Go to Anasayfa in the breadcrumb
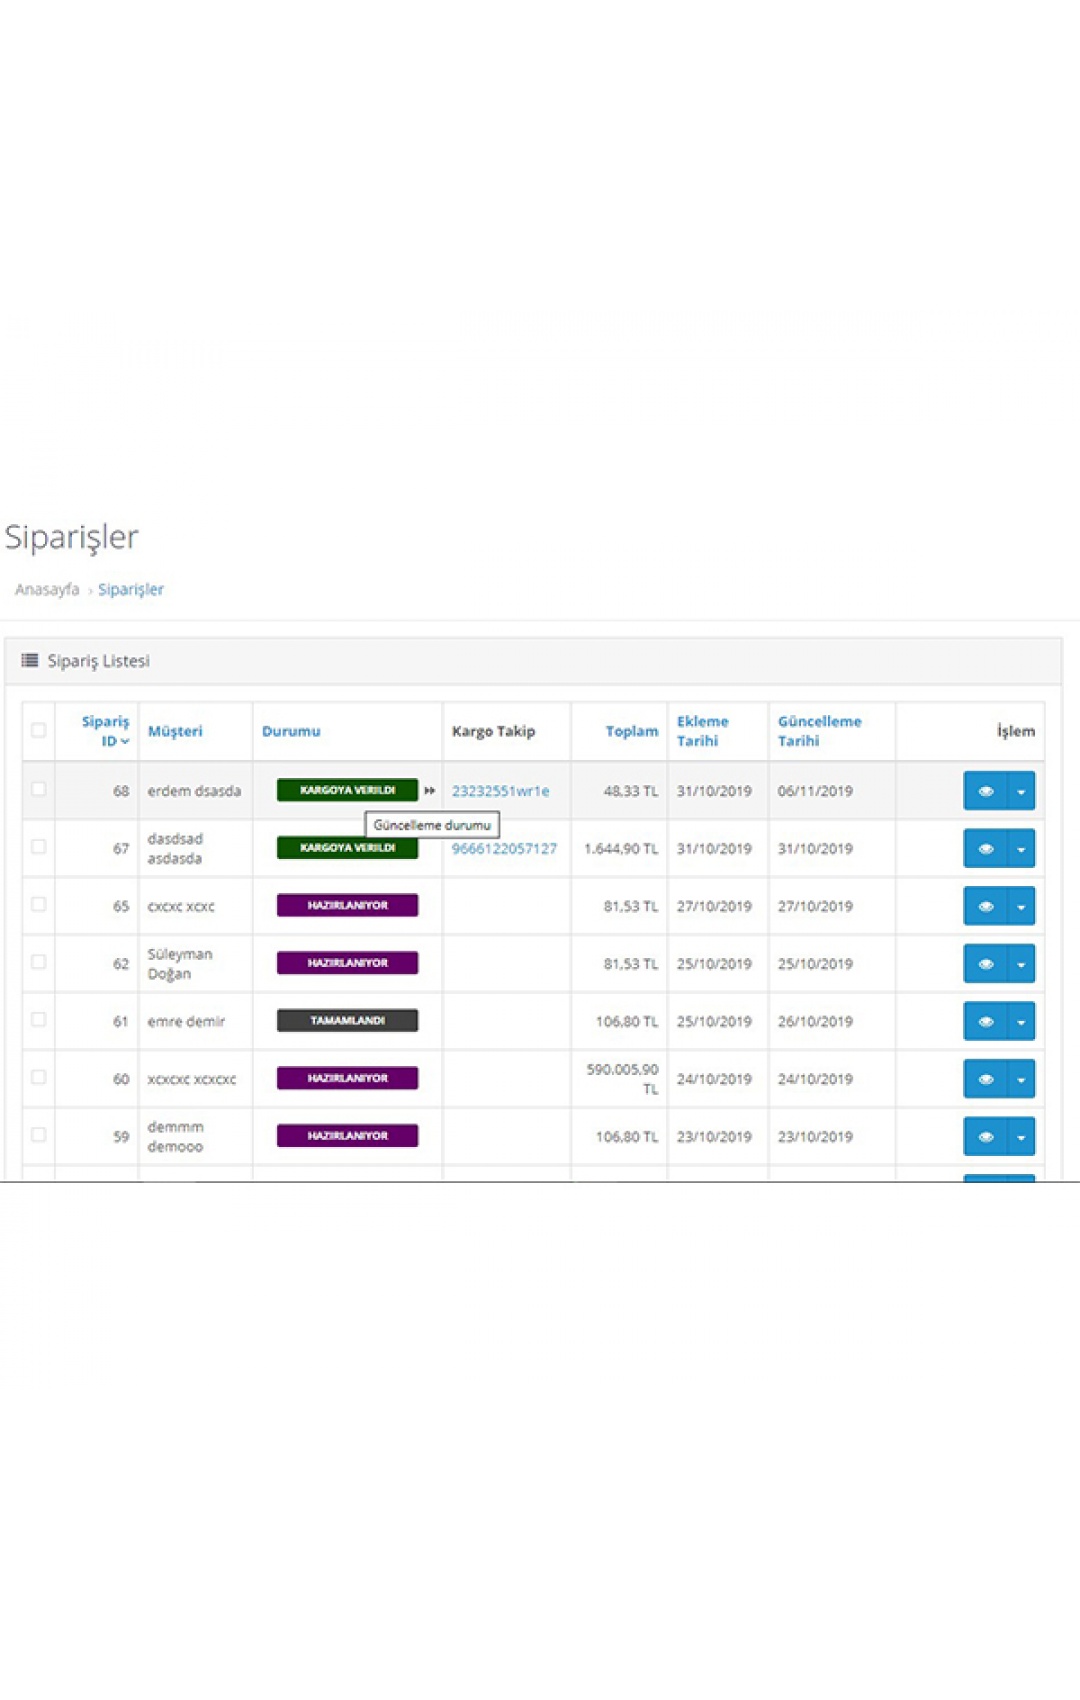The height and width of the screenshot is (1700, 1080). (x=47, y=590)
